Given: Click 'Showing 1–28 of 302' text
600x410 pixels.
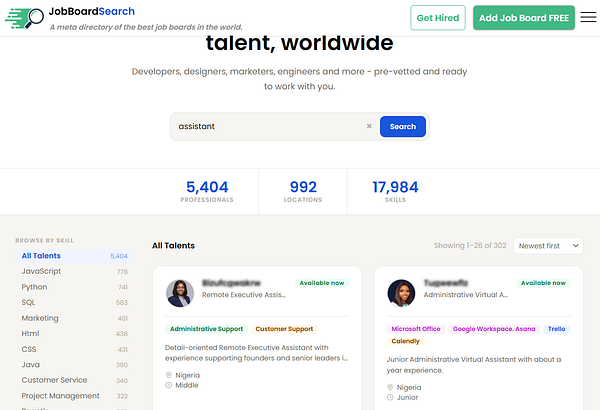Looking at the screenshot, I should pyautogui.click(x=470, y=245).
